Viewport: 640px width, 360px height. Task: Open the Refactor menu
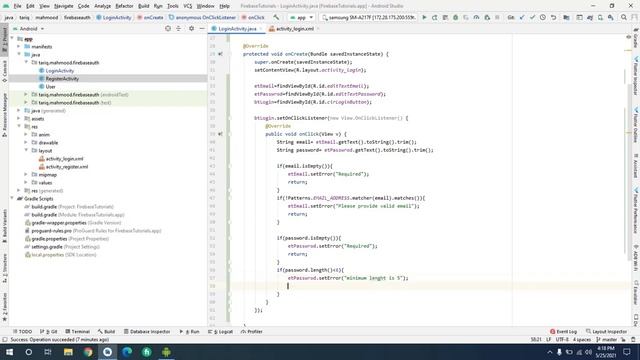(124, 6)
